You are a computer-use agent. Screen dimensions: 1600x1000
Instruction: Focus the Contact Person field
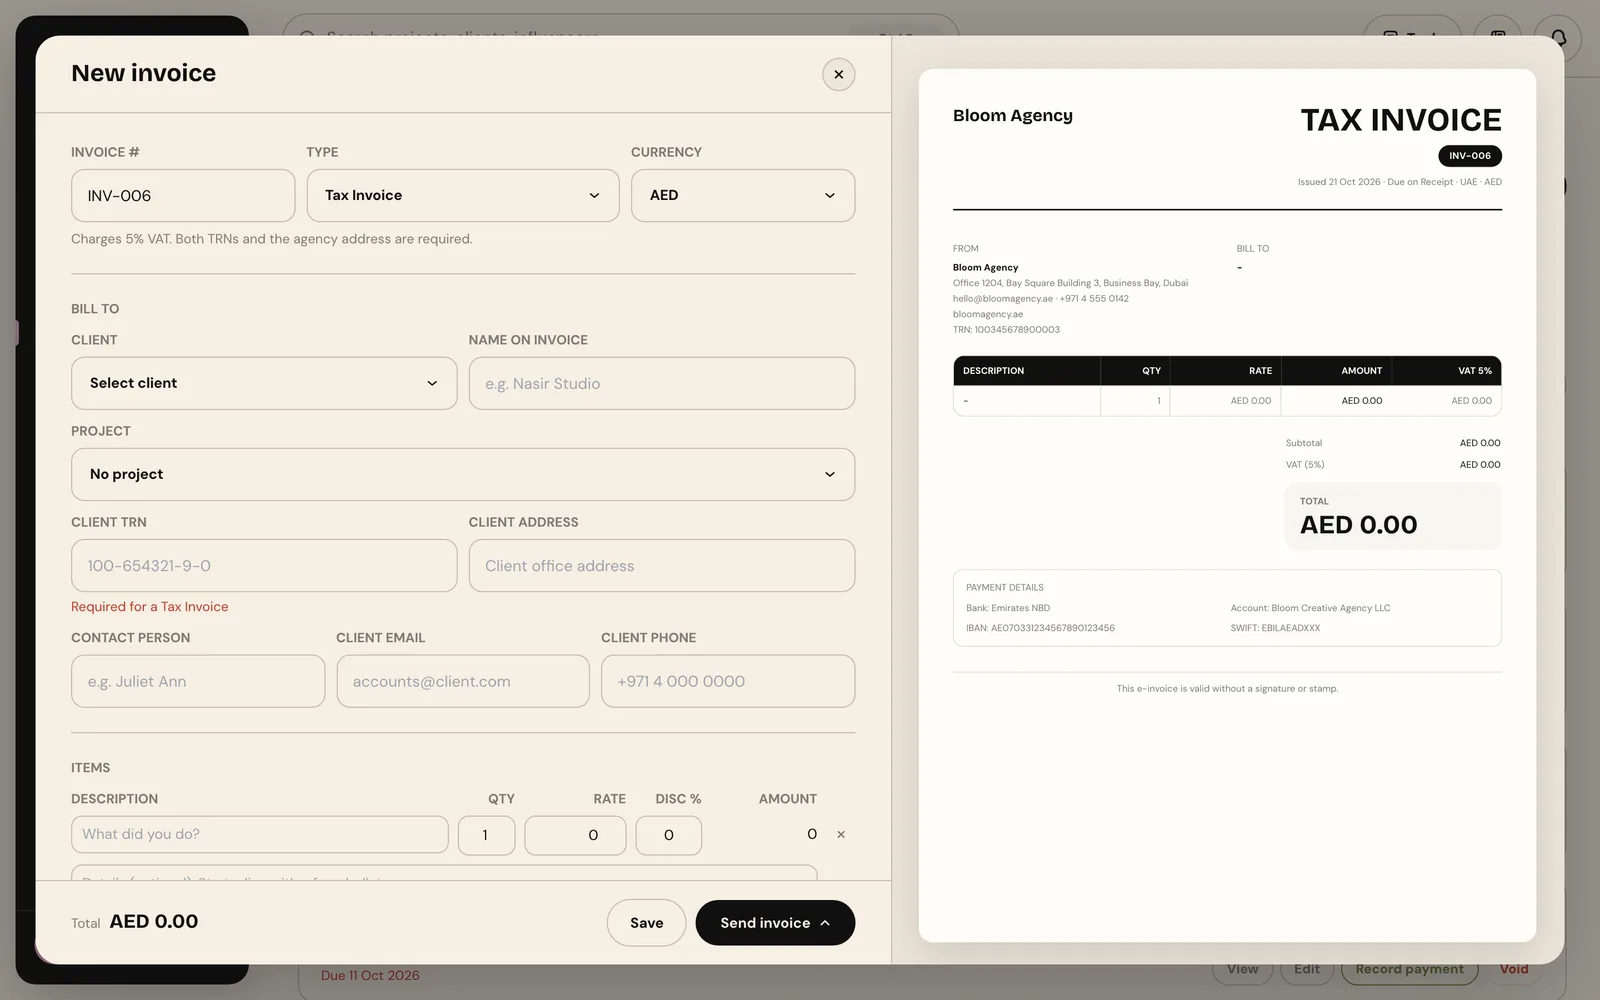tap(198, 681)
